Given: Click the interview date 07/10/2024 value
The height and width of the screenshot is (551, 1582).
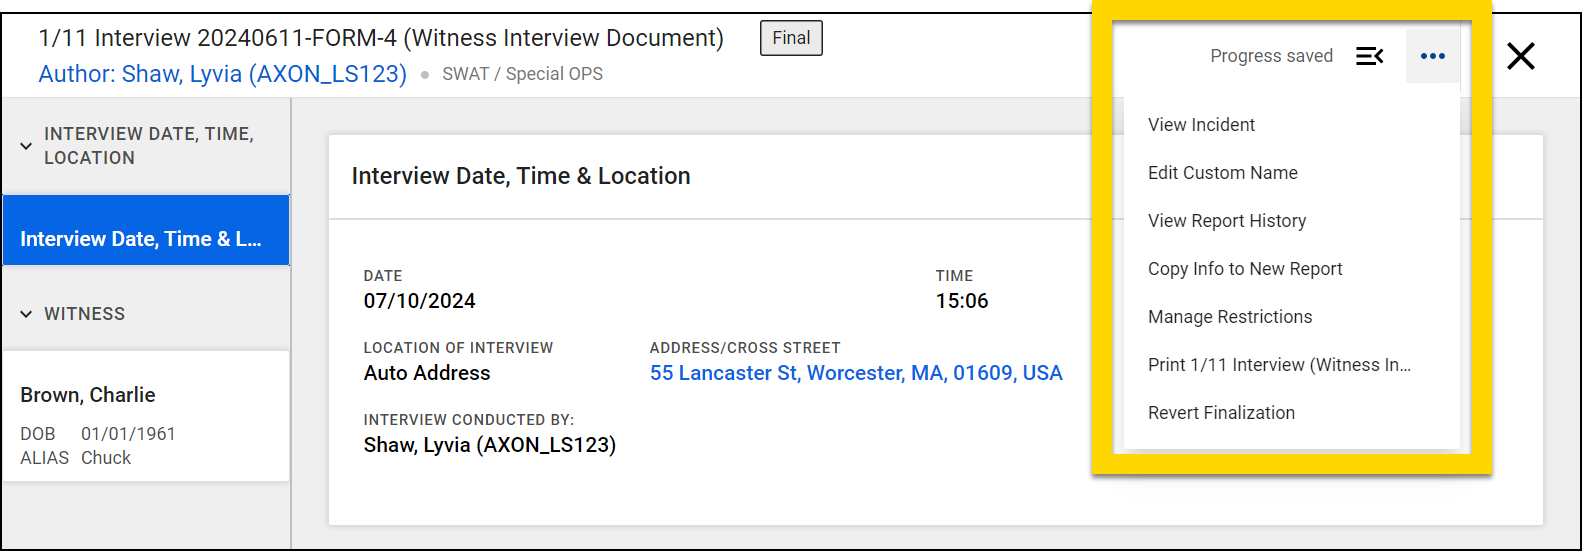Looking at the screenshot, I should [x=419, y=301].
